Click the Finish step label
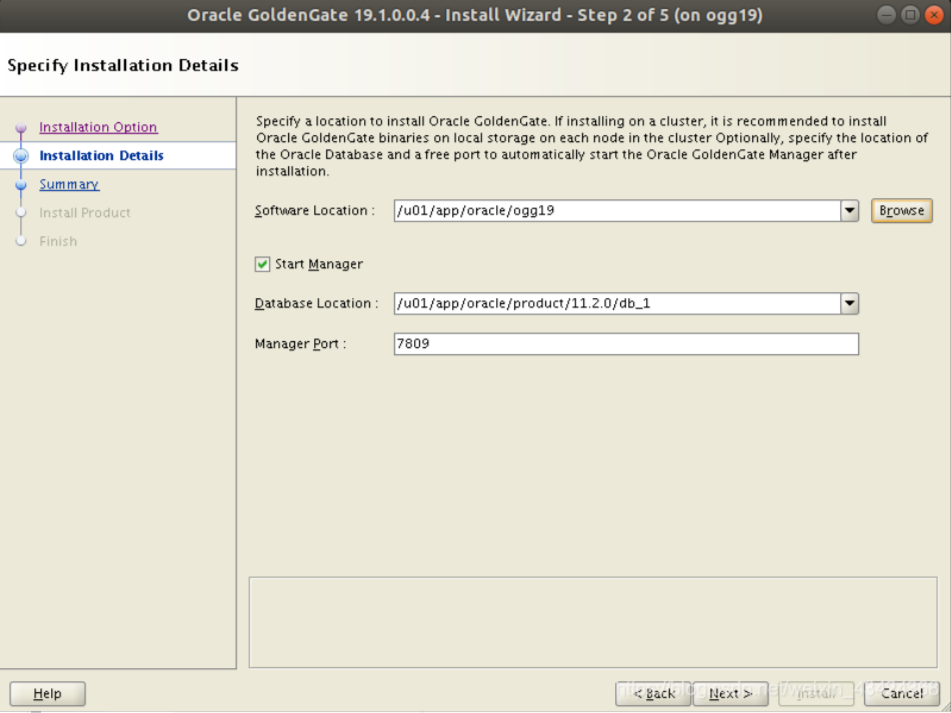Screen dimensions: 951x713 tap(58, 241)
